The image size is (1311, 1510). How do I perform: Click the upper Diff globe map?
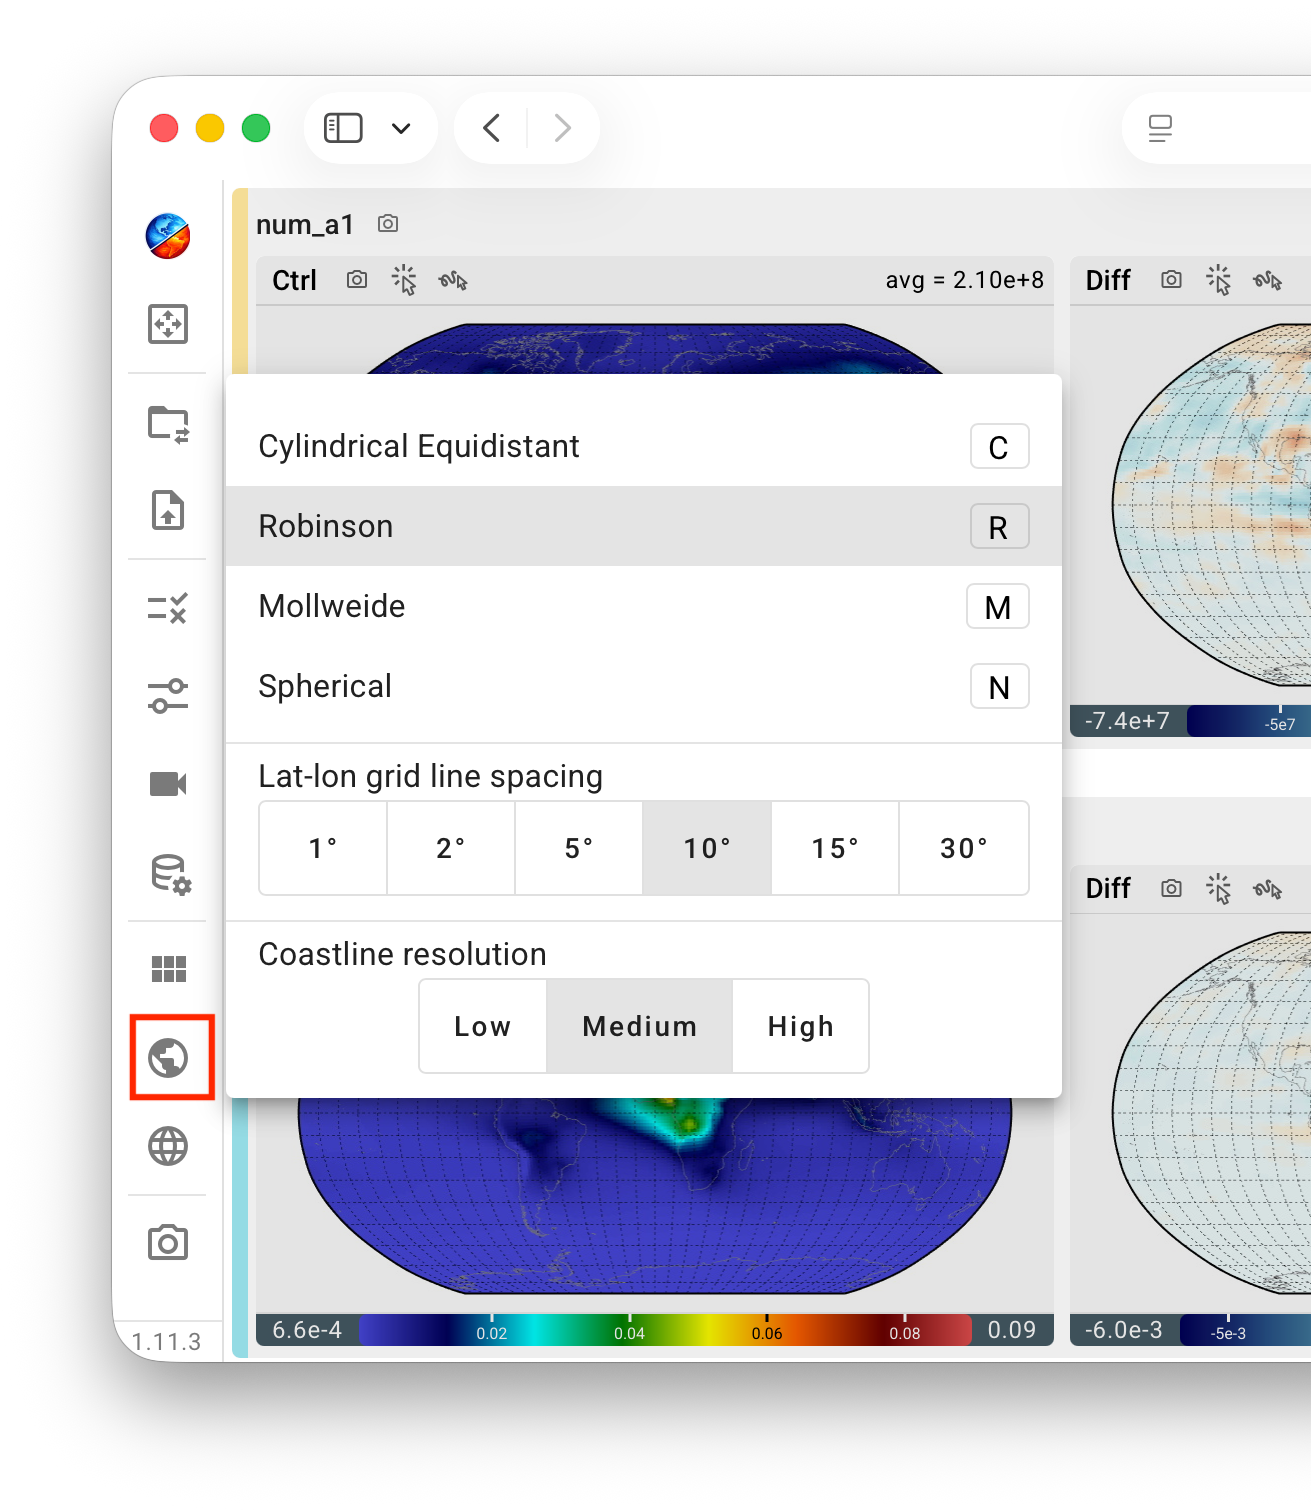point(1212,505)
